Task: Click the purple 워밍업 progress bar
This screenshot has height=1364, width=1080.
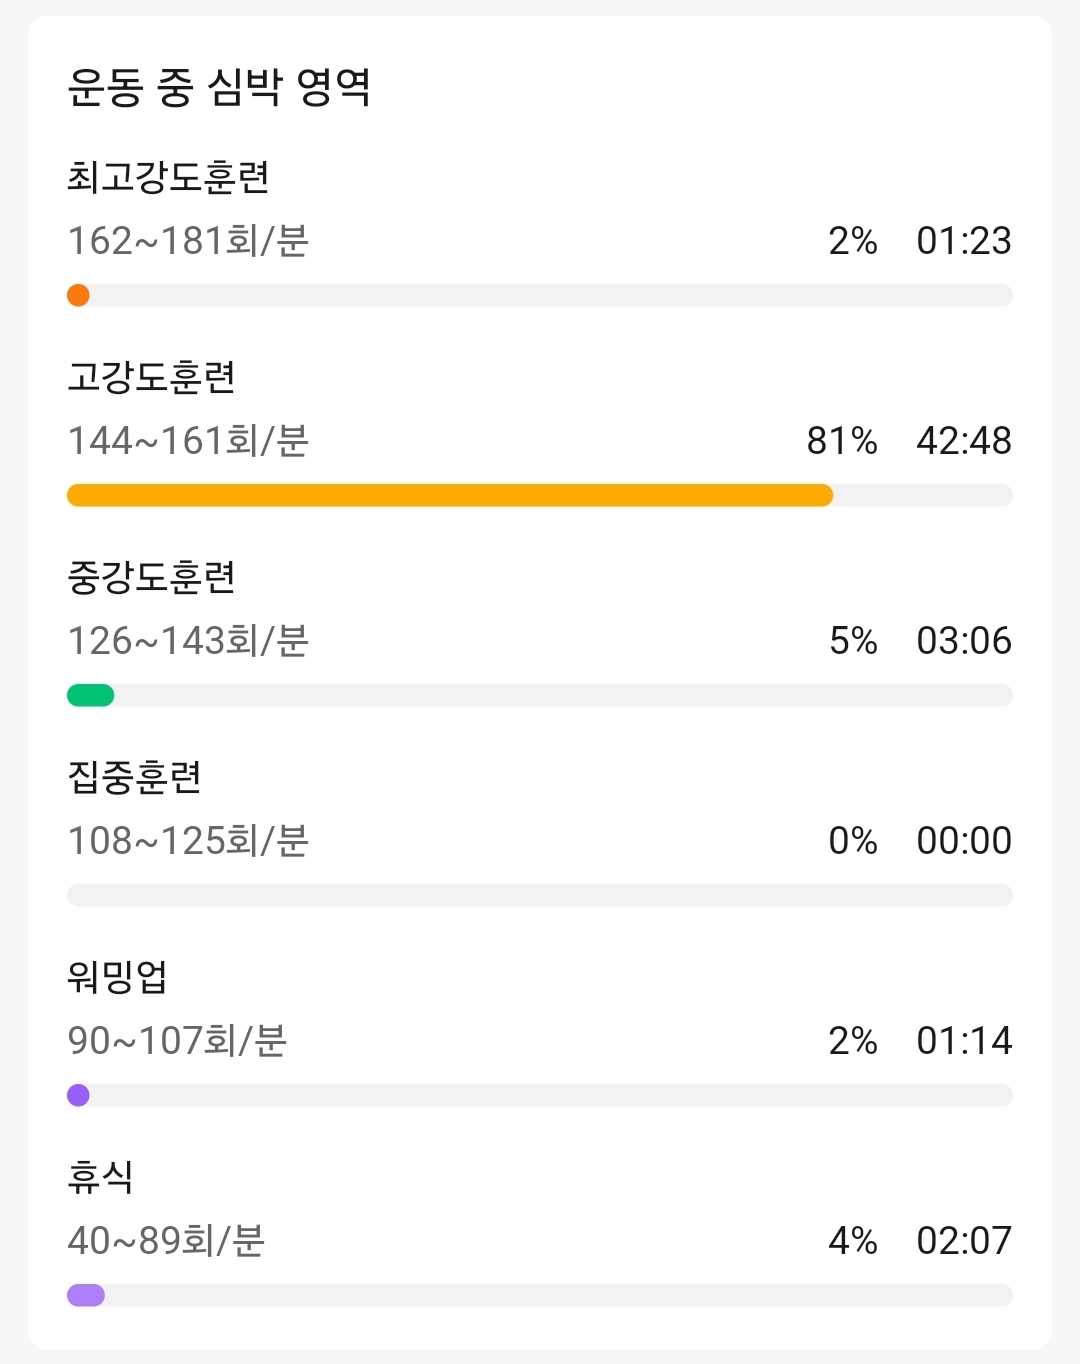Action: click(x=540, y=1095)
